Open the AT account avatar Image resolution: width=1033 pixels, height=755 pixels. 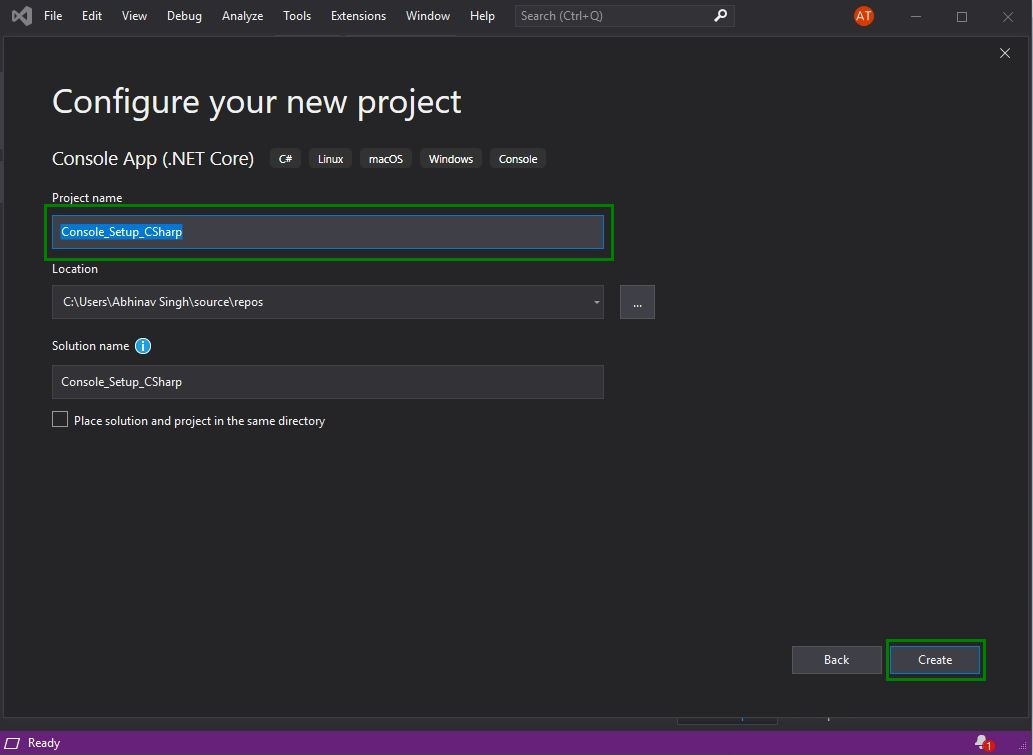[x=864, y=16]
